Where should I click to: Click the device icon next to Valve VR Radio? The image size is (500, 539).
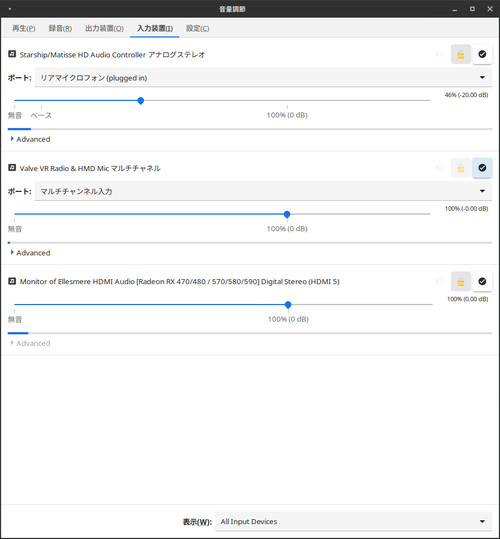(12, 167)
